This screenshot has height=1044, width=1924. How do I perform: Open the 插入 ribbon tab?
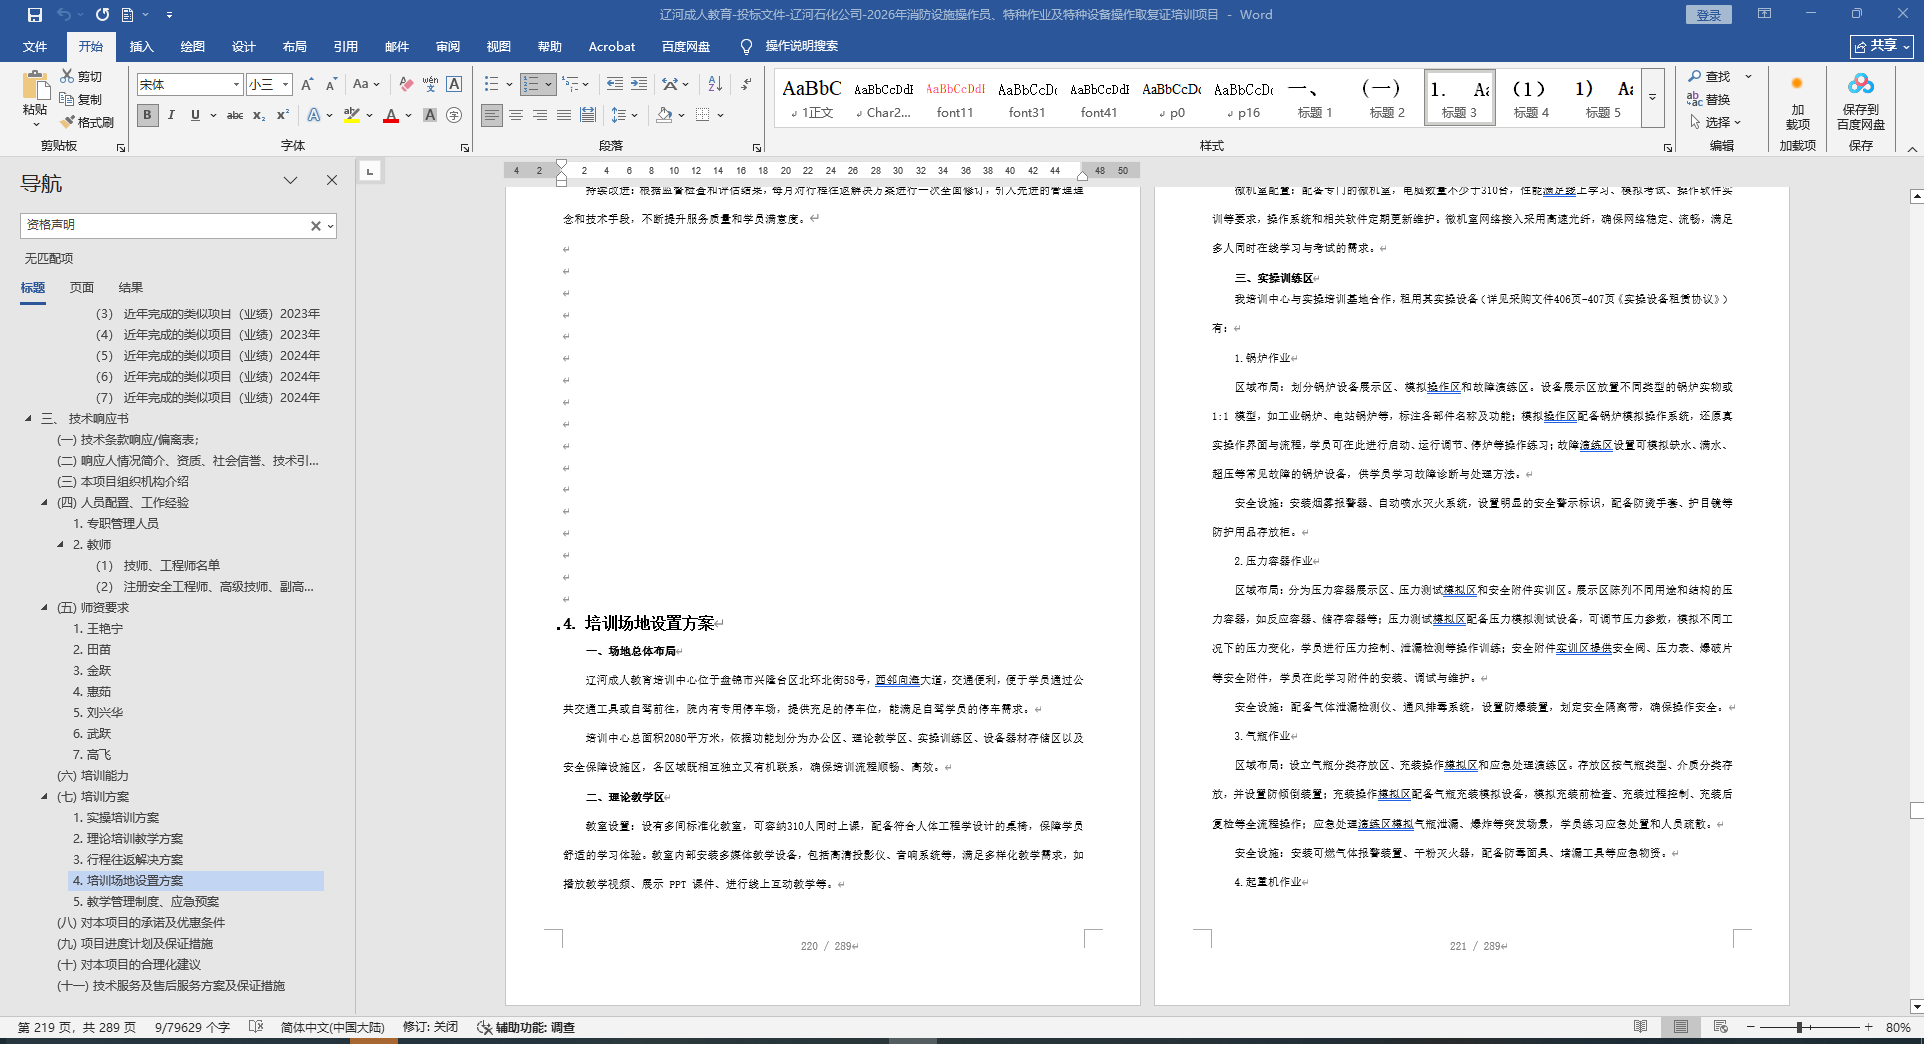tap(141, 46)
